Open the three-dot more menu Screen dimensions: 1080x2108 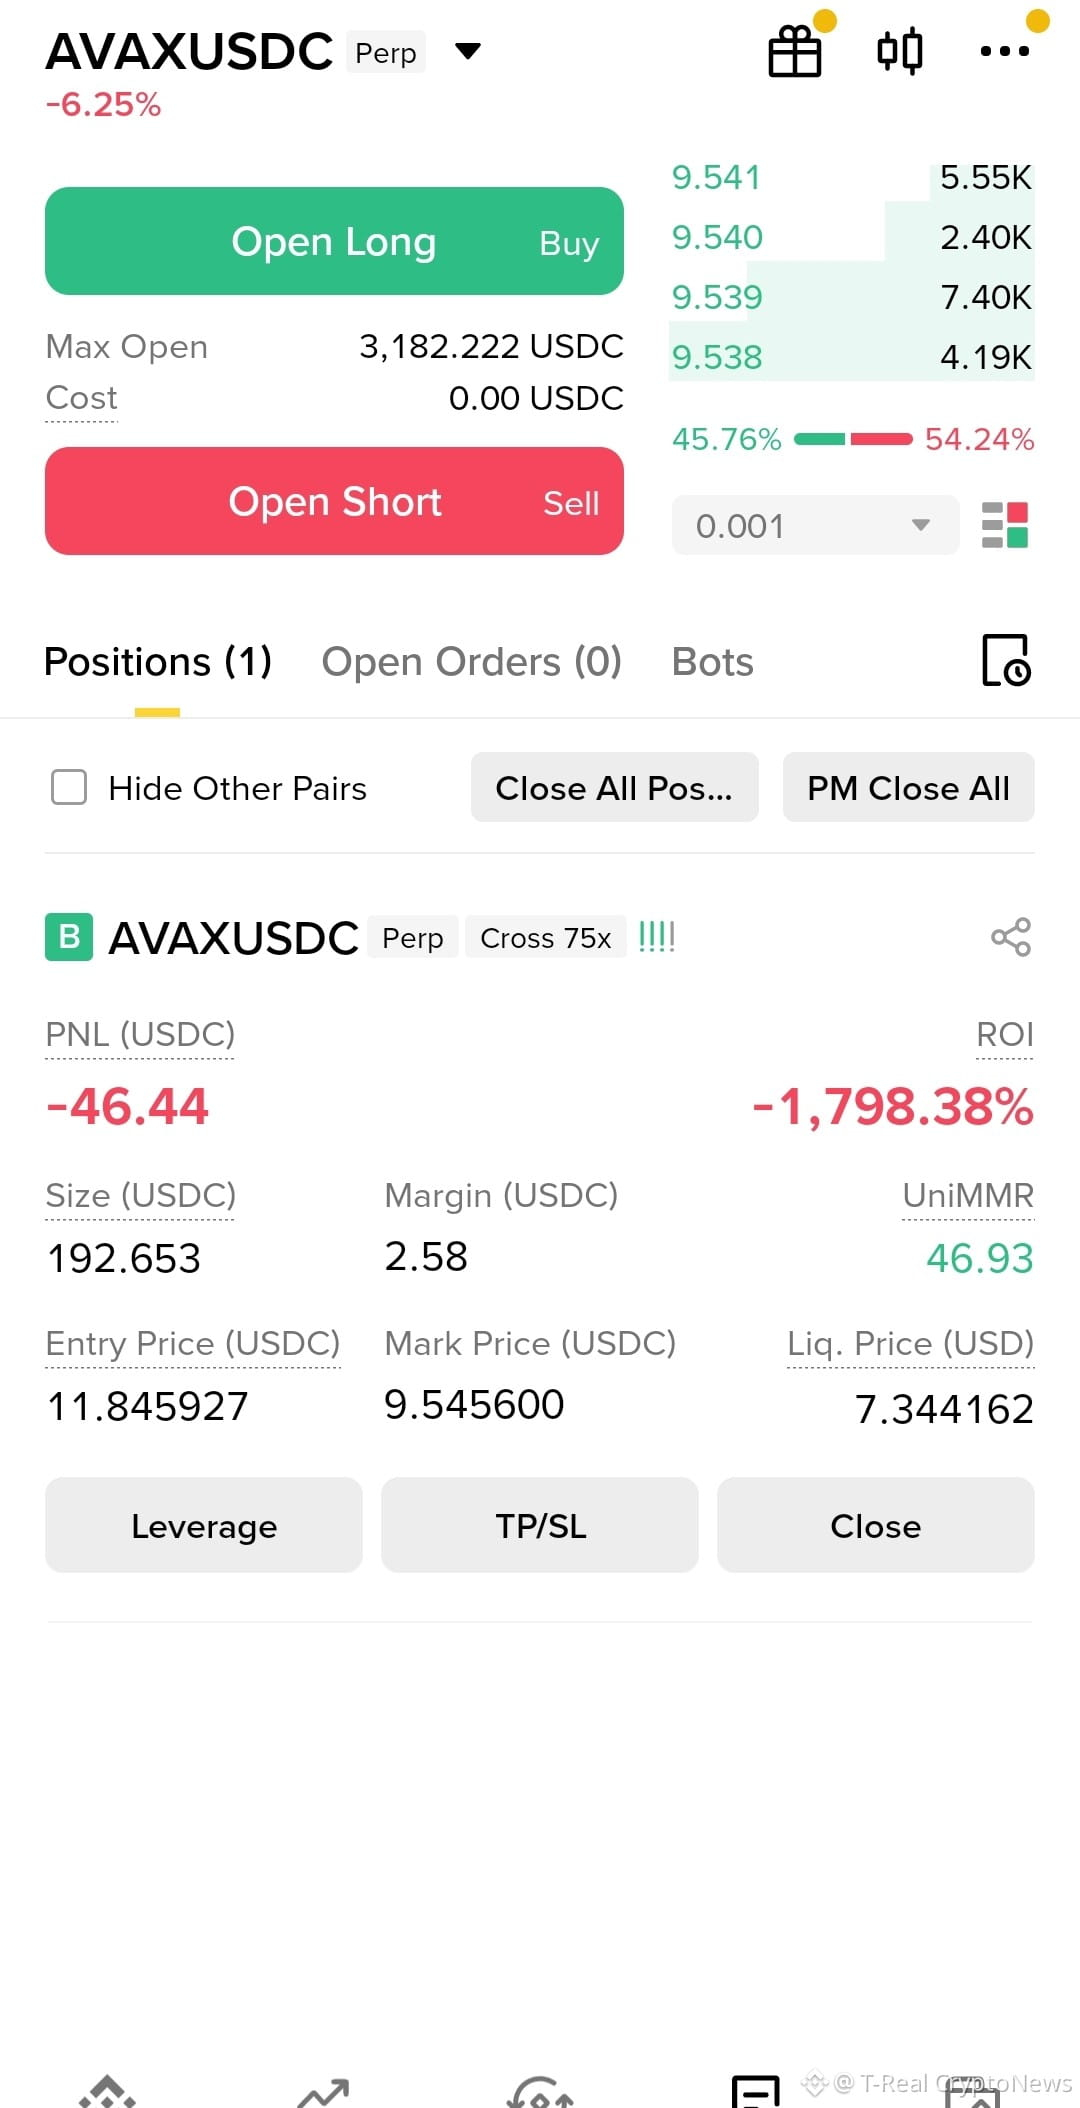[1004, 51]
